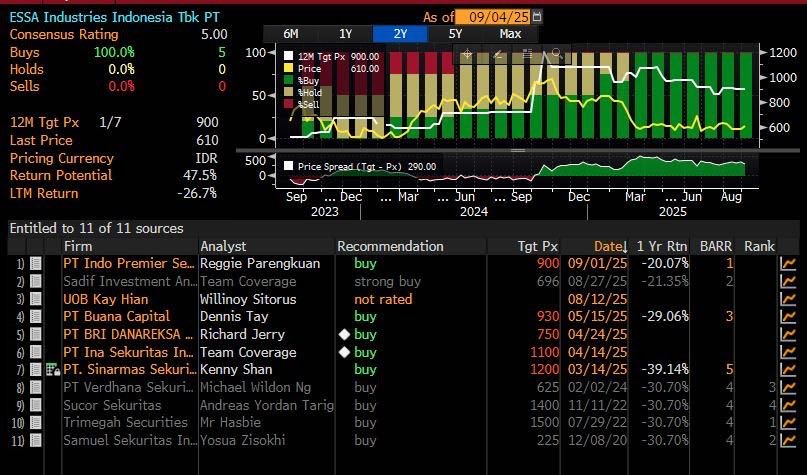Switch chart range to 6M

tap(291, 34)
